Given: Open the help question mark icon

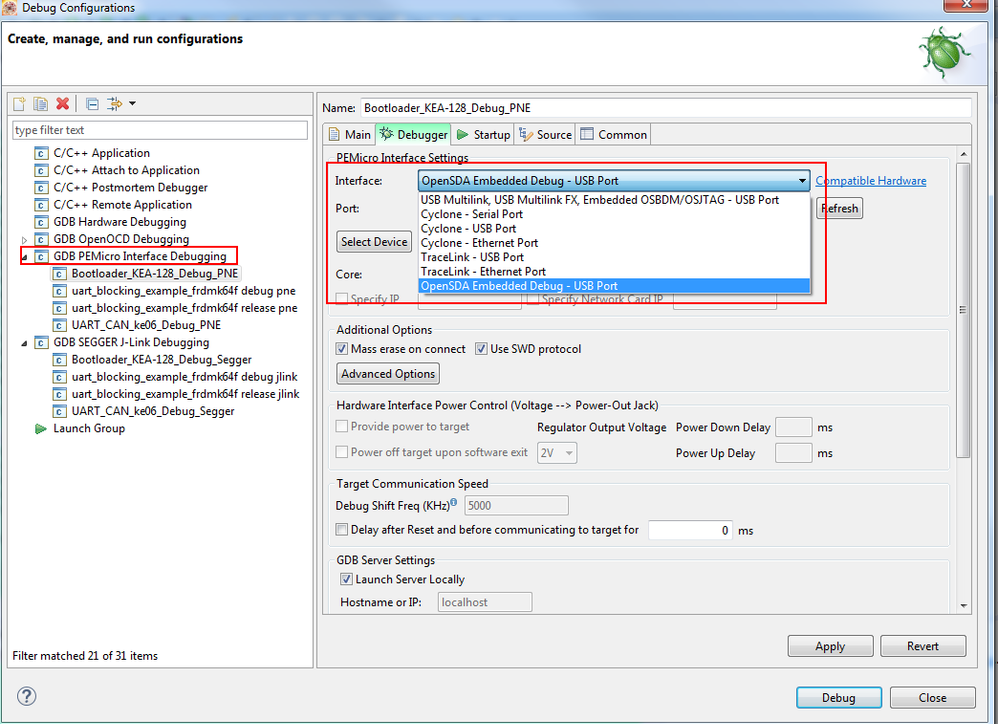Looking at the screenshot, I should click(27, 695).
